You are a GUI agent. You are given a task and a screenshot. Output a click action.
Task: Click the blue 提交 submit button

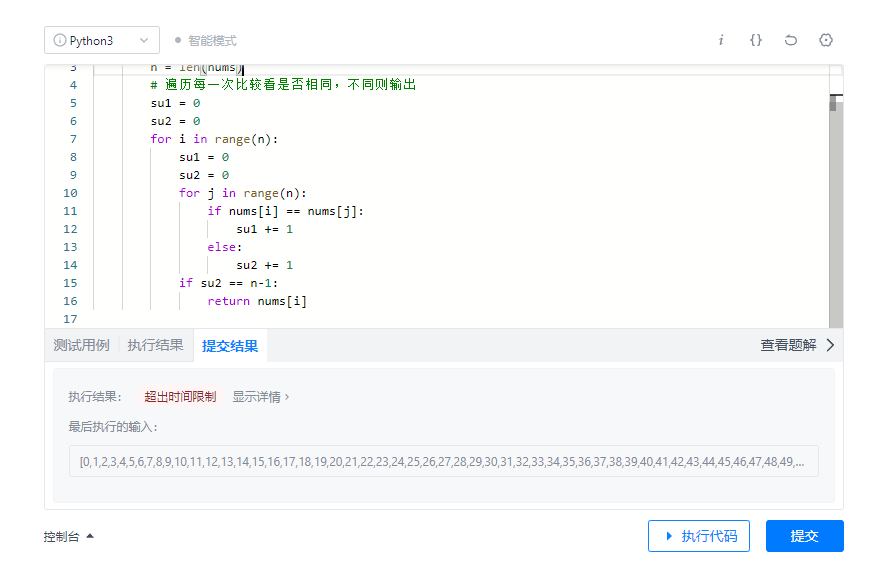805,536
